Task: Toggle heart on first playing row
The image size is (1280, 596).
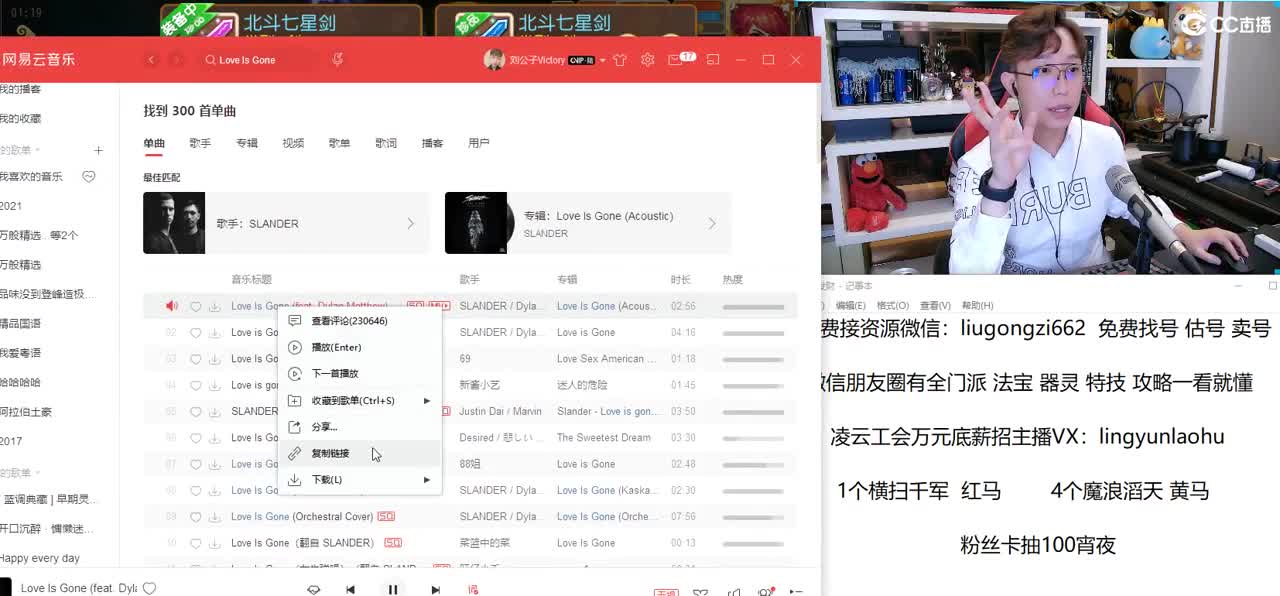Action: [x=196, y=307]
